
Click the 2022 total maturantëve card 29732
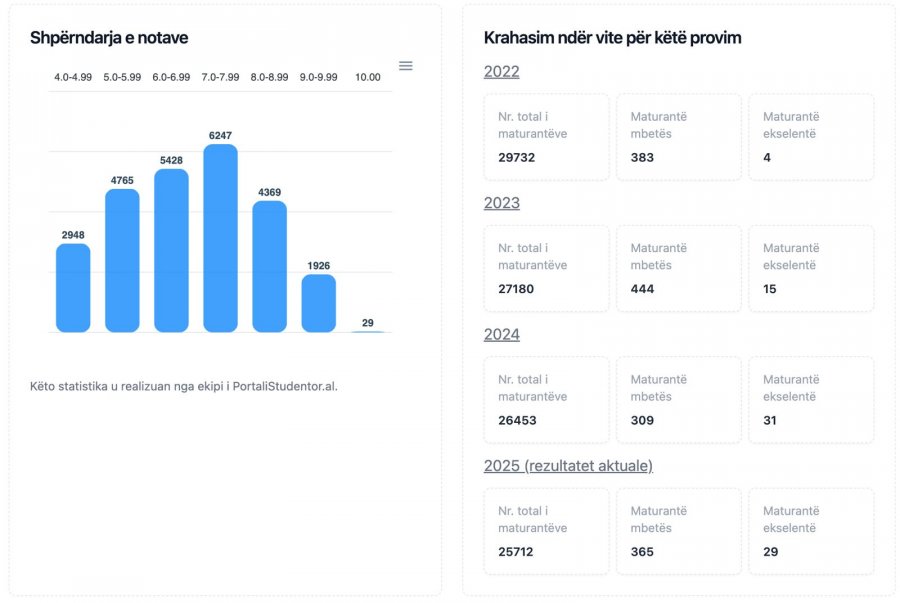pos(546,137)
